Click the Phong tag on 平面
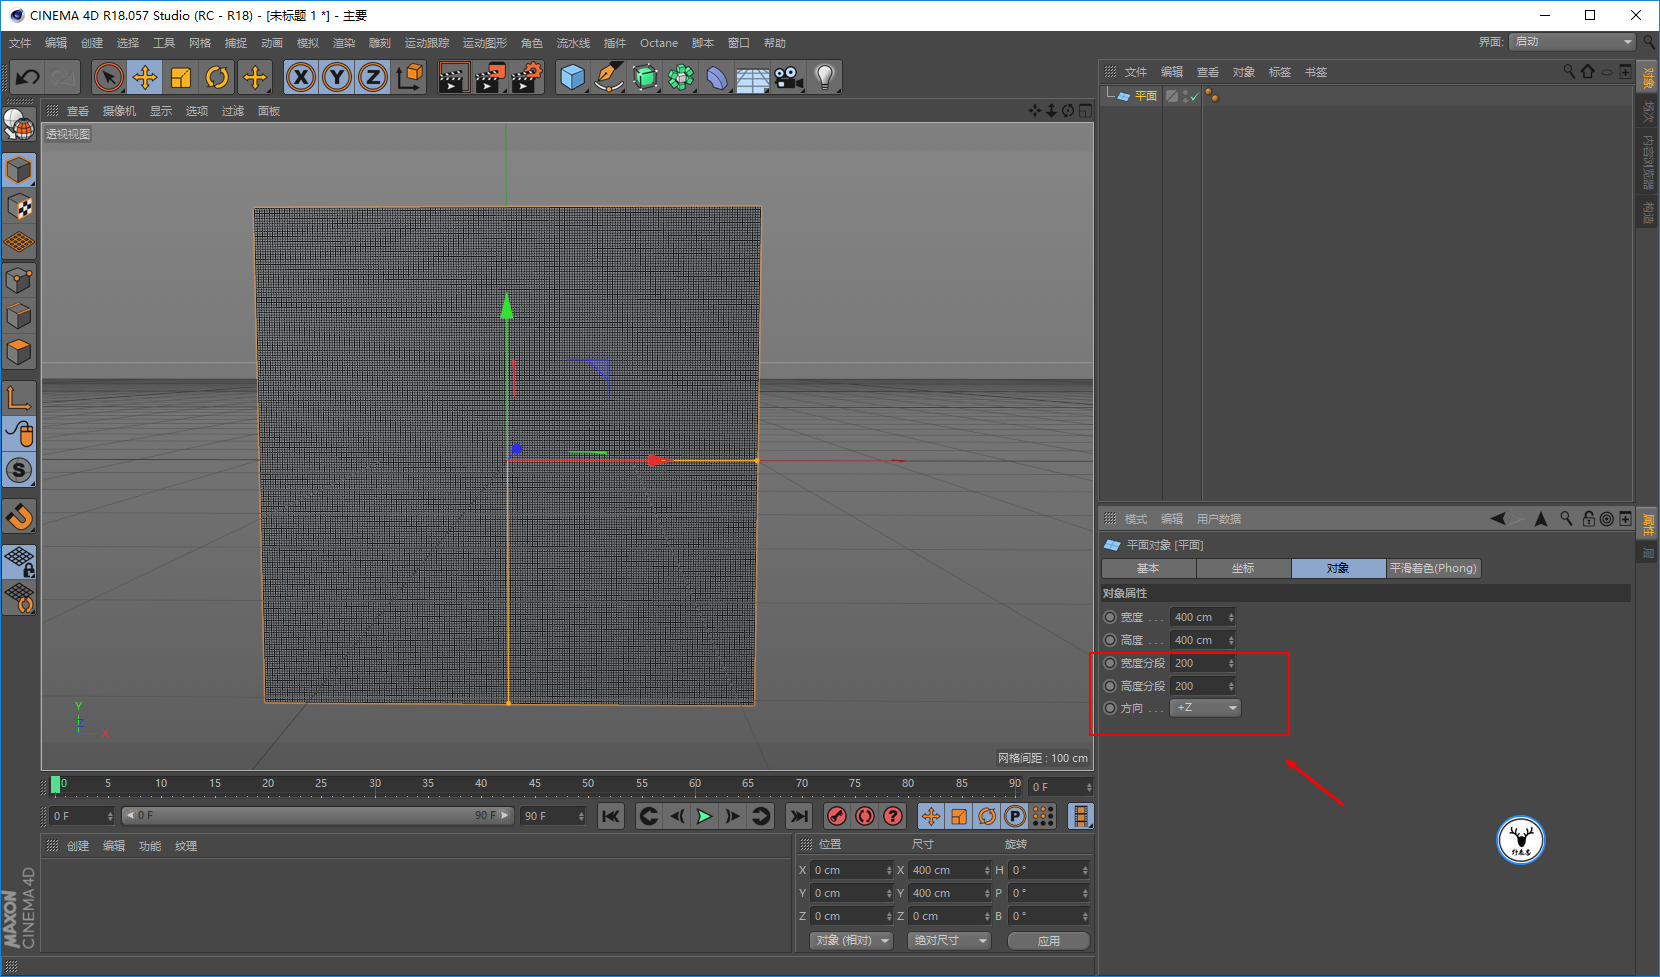Image resolution: width=1660 pixels, height=977 pixels. pos(1212,96)
